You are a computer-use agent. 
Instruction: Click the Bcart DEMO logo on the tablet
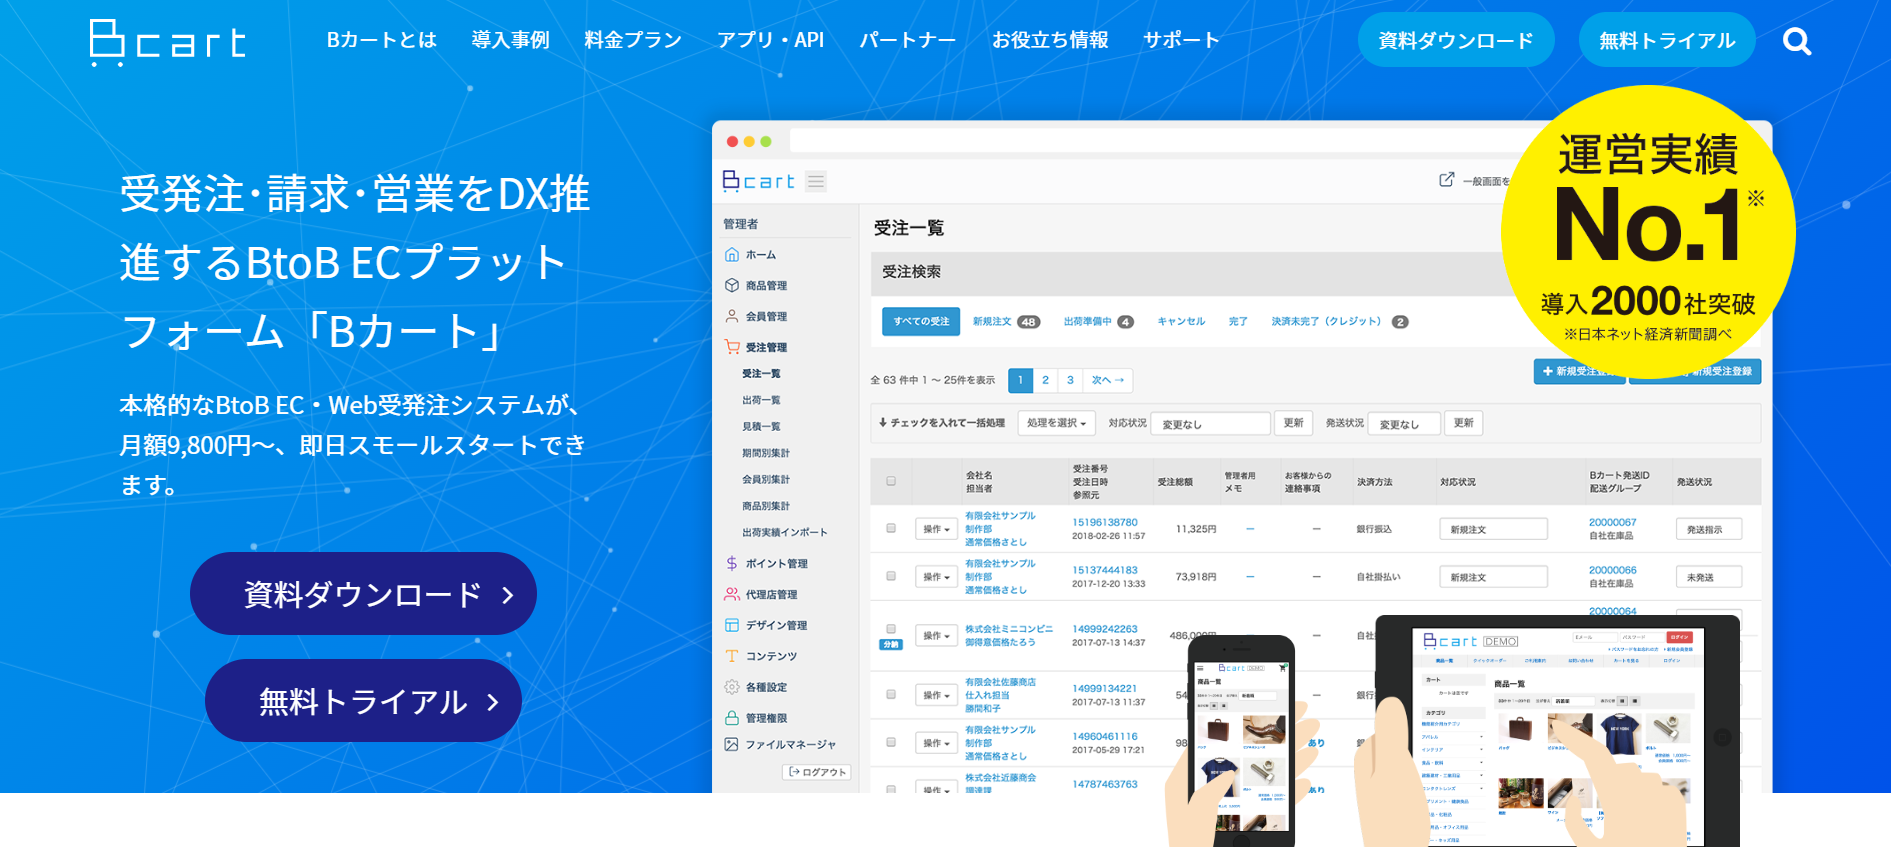(x=1470, y=641)
